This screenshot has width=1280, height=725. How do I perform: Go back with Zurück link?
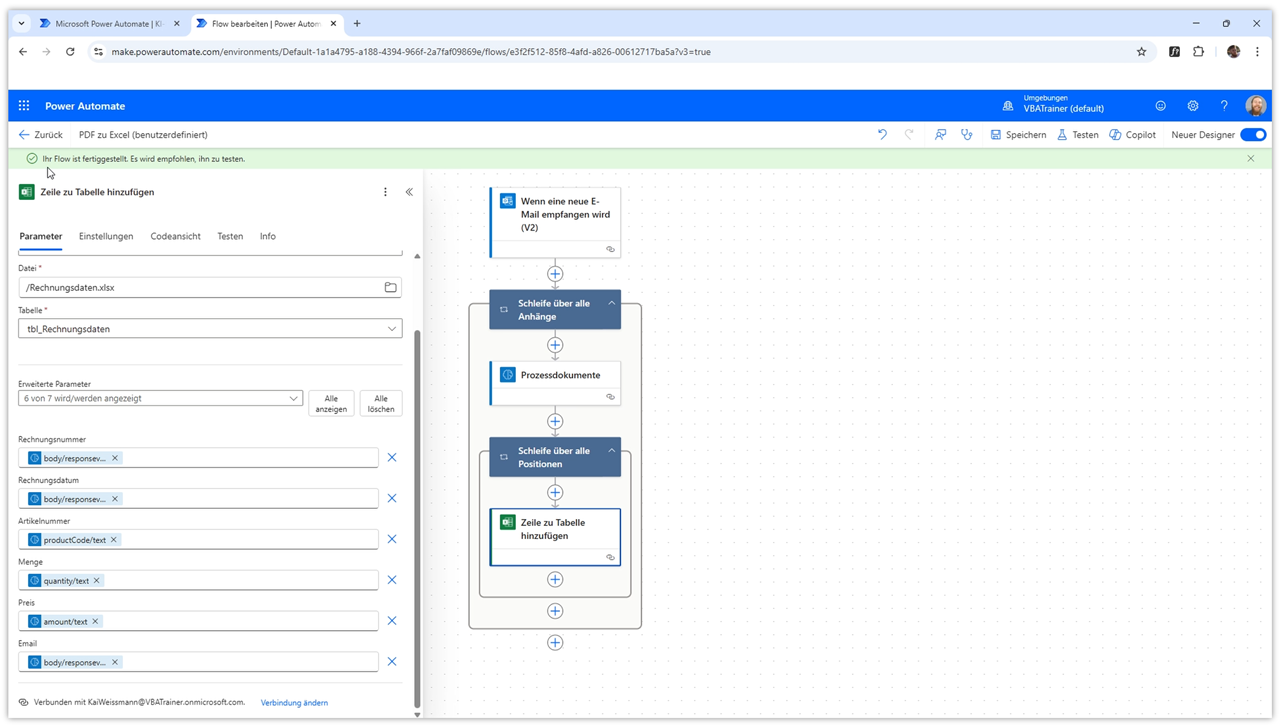pyautogui.click(x=40, y=134)
